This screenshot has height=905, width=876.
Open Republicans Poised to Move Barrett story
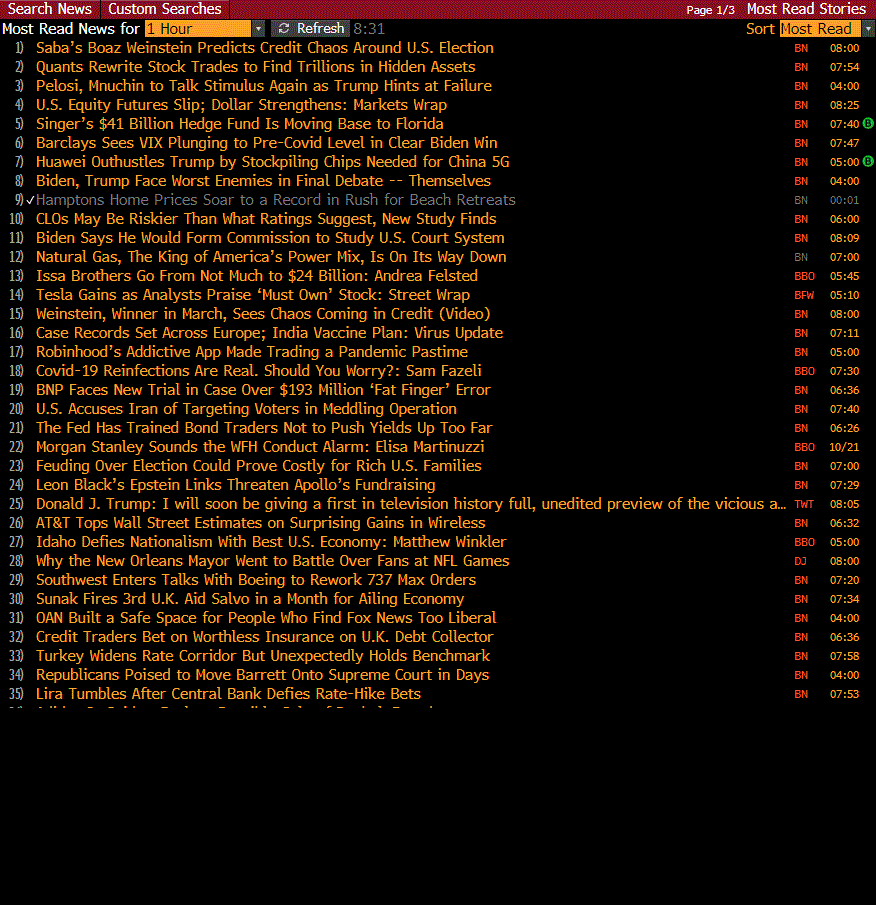pos(263,676)
